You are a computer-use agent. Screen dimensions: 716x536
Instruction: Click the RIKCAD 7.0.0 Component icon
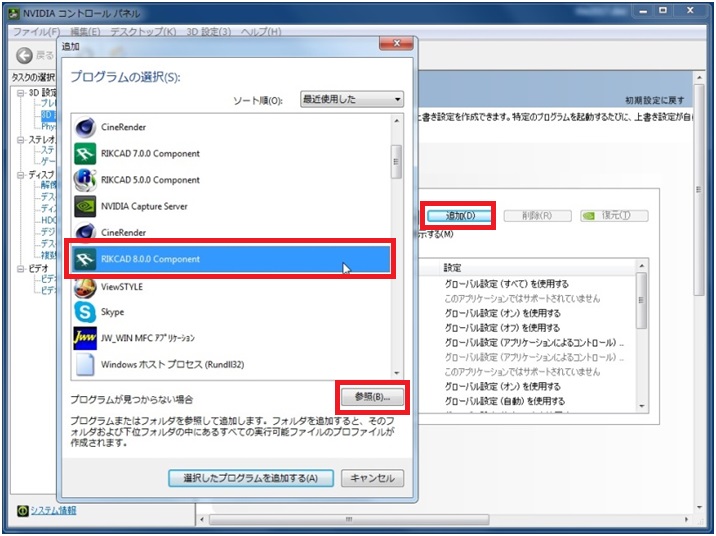85,153
